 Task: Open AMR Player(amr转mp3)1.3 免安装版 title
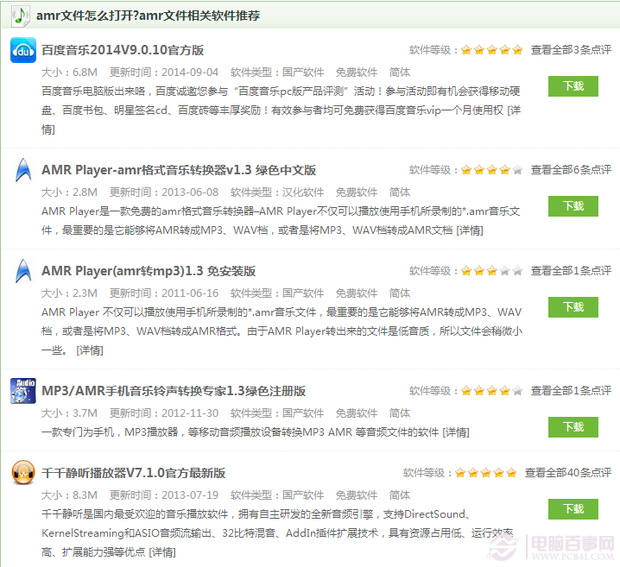pyautogui.click(x=148, y=271)
